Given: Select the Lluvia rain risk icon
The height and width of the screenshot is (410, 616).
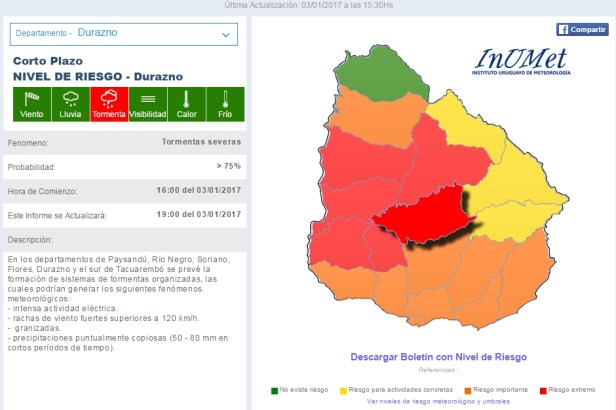Looking at the screenshot, I should [x=71, y=104].
